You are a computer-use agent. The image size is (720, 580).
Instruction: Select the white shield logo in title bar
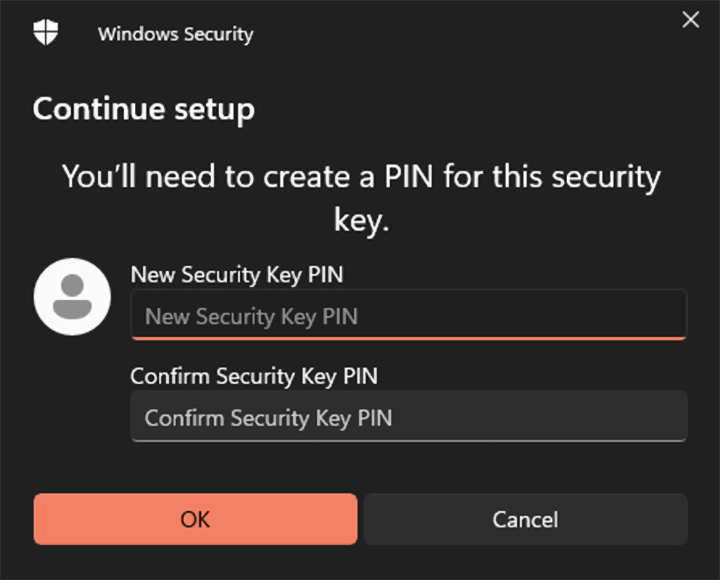click(46, 33)
